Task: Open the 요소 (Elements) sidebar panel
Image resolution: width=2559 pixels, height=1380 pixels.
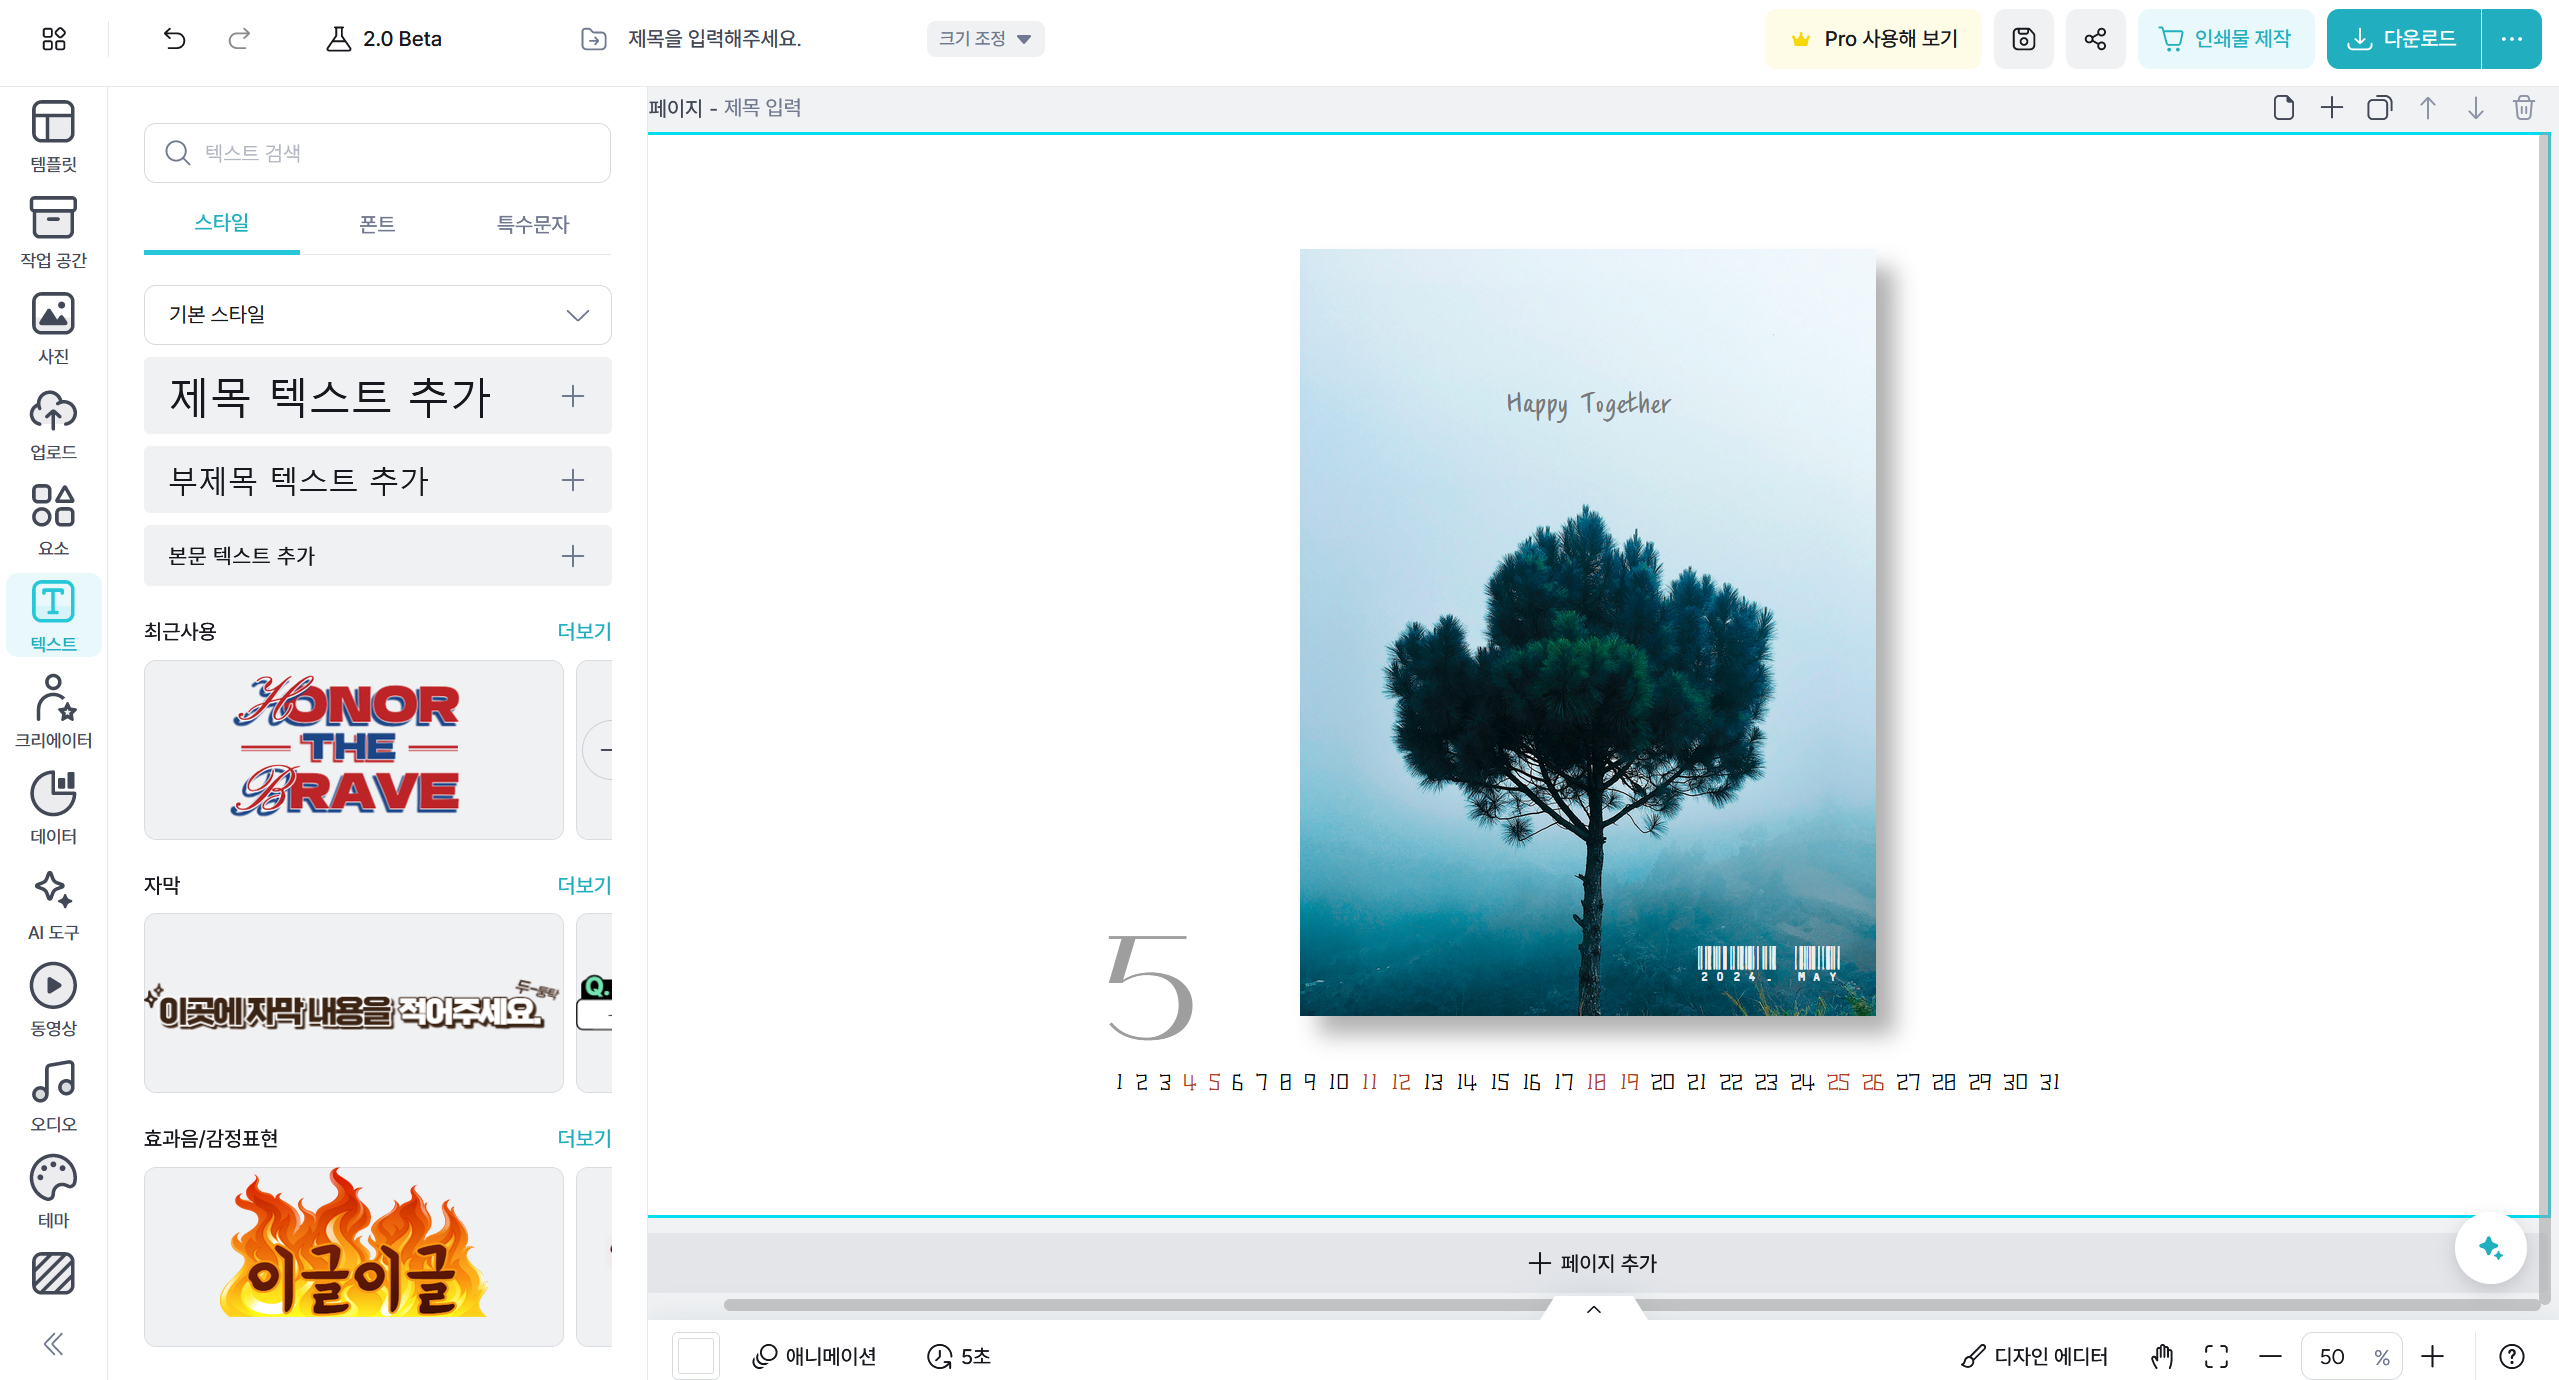Action: (x=53, y=520)
